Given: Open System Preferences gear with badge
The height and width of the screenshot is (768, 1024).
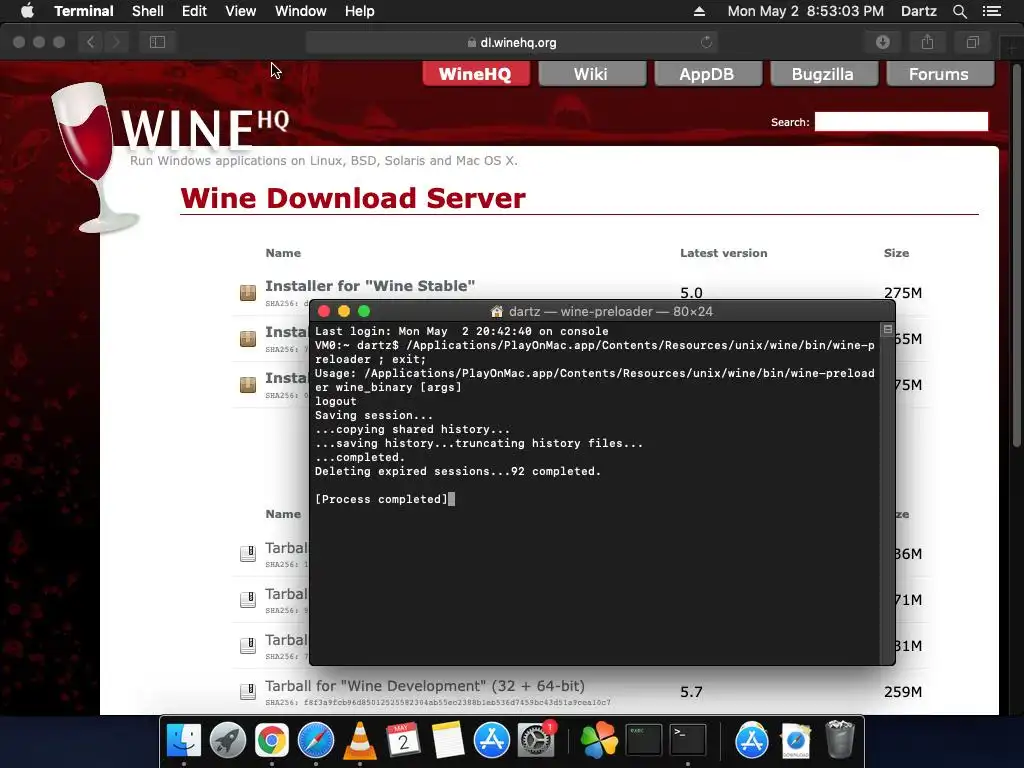Looking at the screenshot, I should tap(536, 741).
